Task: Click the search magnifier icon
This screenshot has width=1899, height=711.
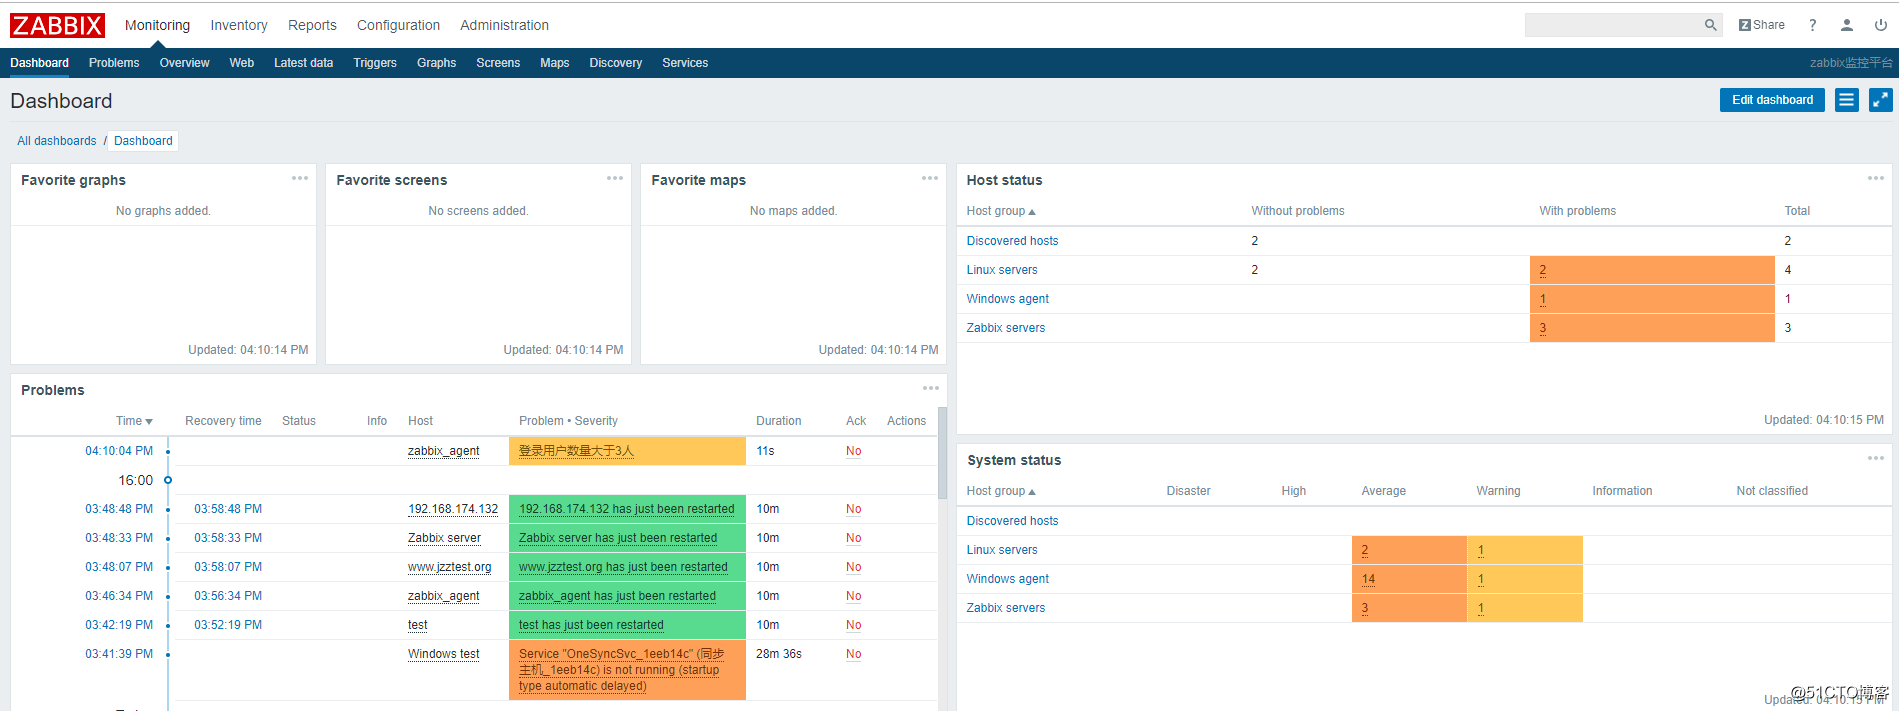Action: point(1711,25)
